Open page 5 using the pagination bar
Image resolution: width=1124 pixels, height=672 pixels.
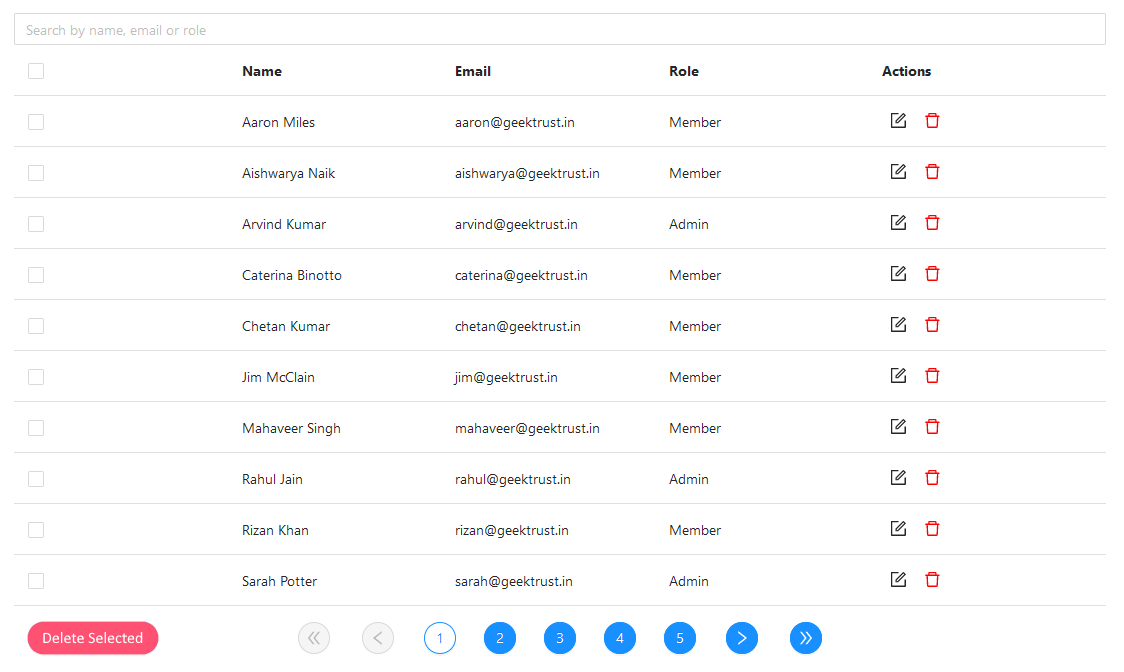pyautogui.click(x=680, y=637)
